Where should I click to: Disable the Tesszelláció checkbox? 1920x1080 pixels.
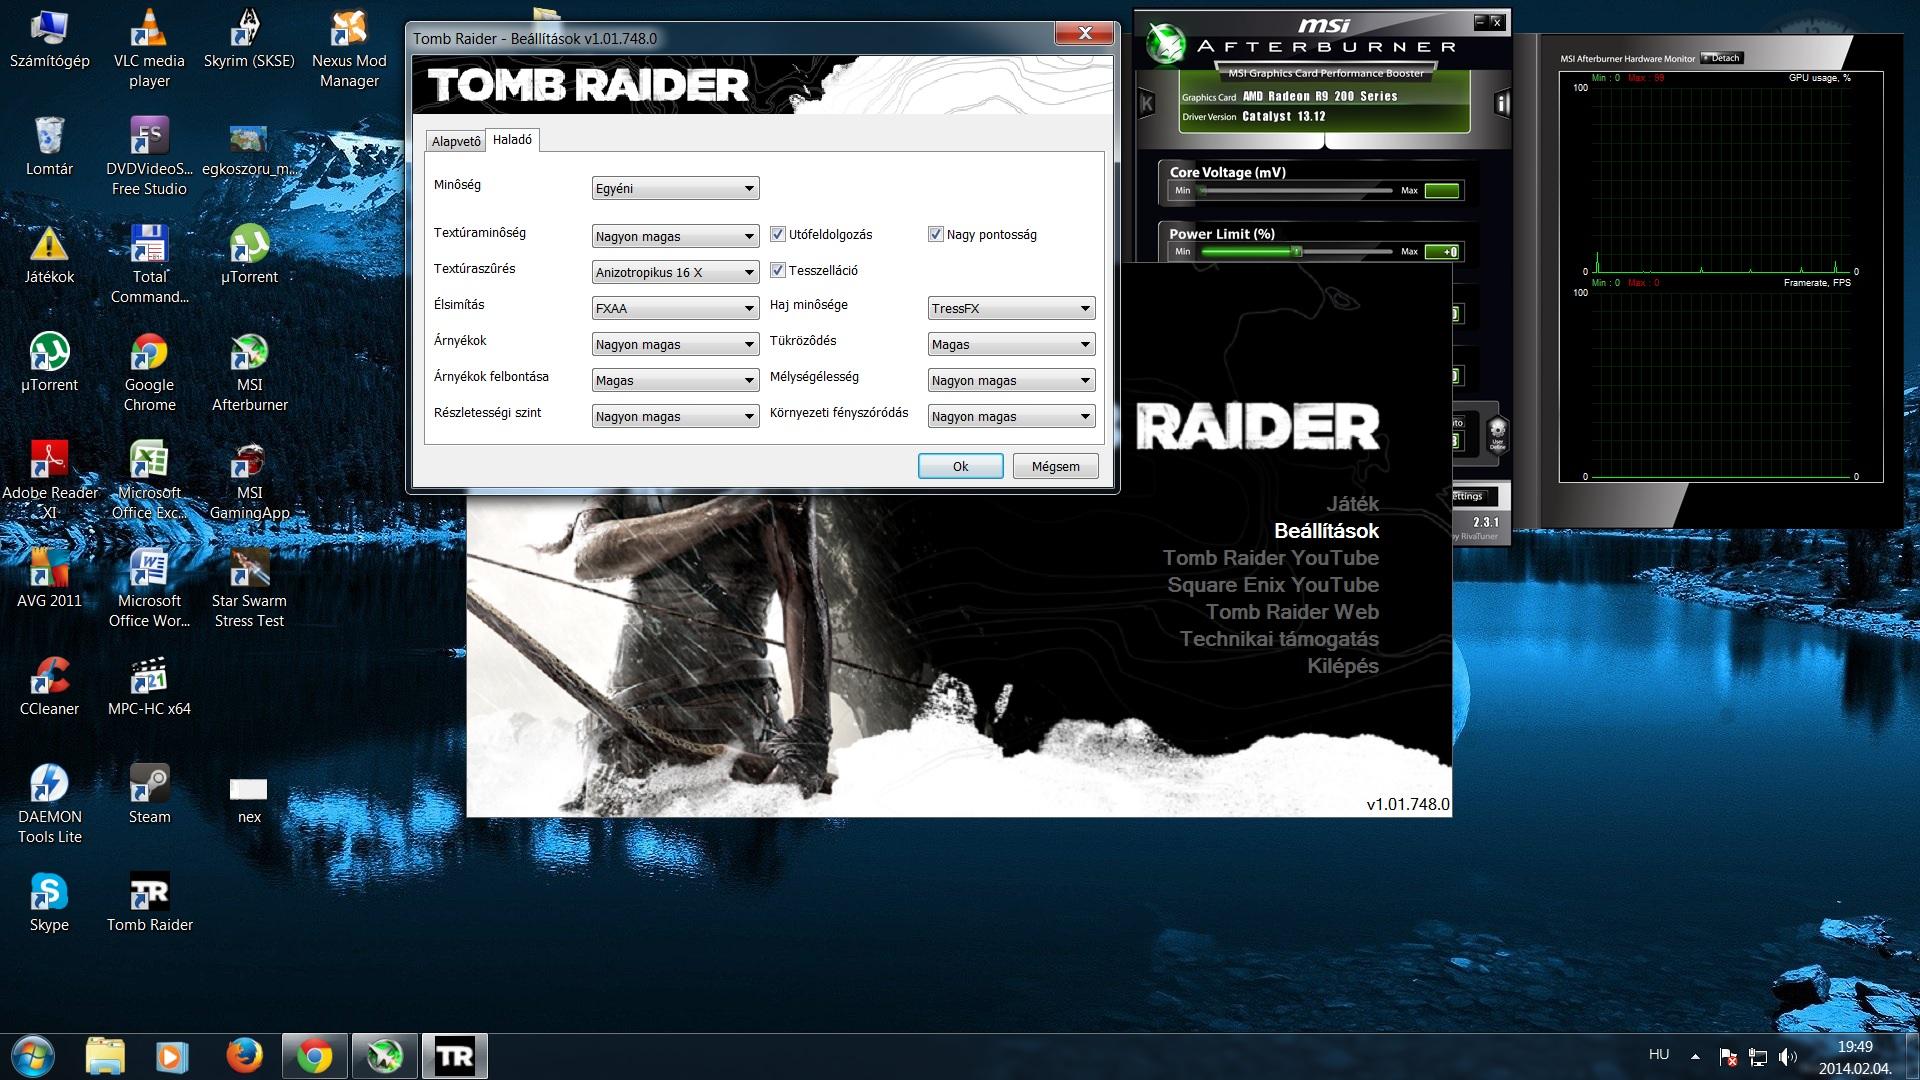click(778, 270)
